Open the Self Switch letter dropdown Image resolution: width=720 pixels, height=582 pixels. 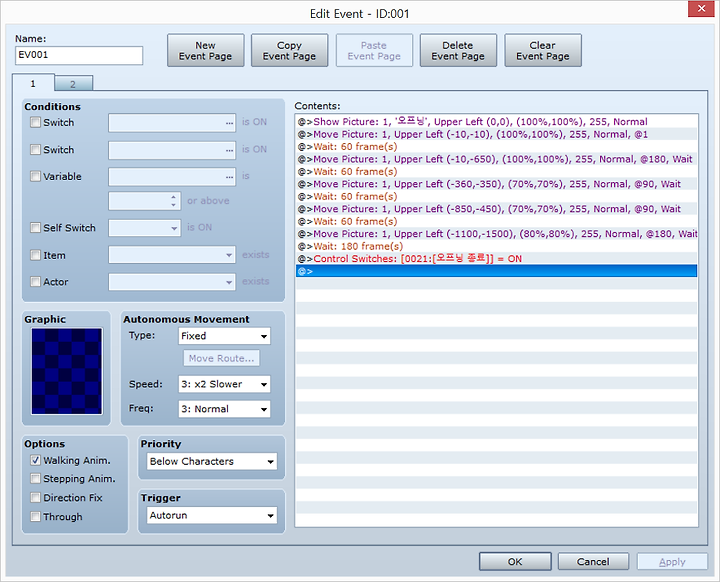(145, 228)
